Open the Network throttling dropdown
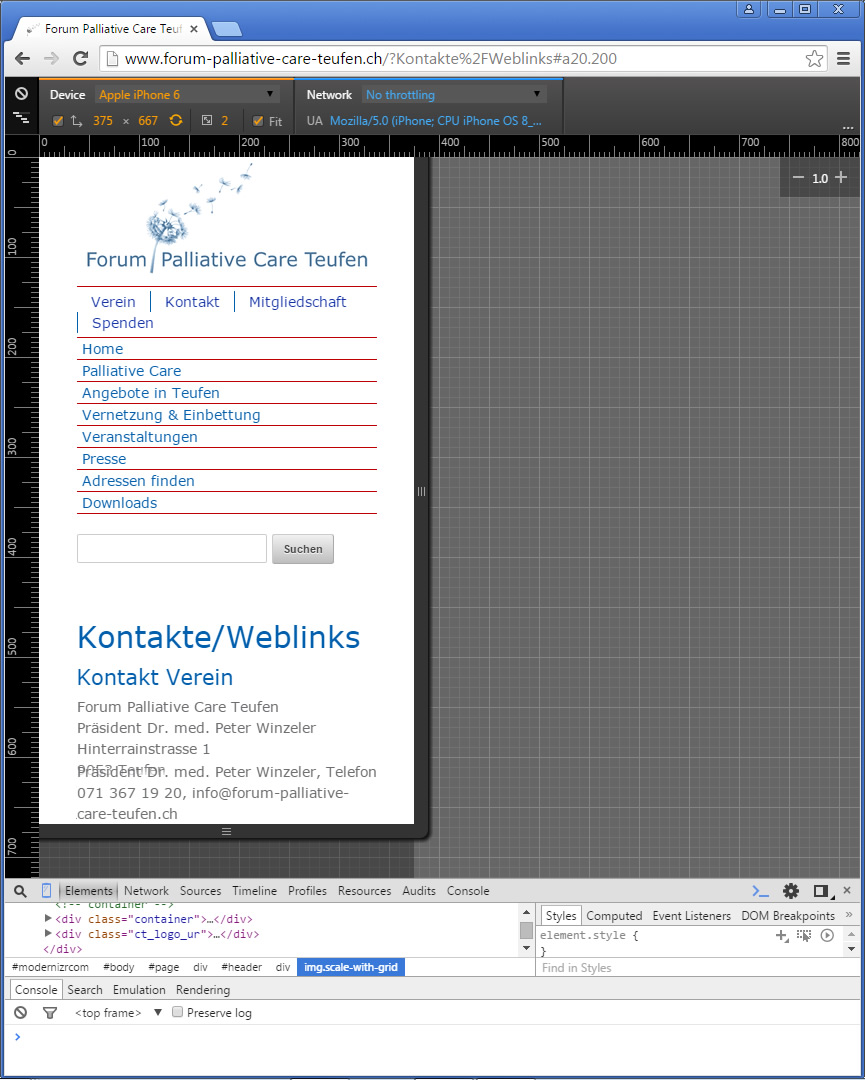This screenshot has height=1080, width=865. (454, 95)
